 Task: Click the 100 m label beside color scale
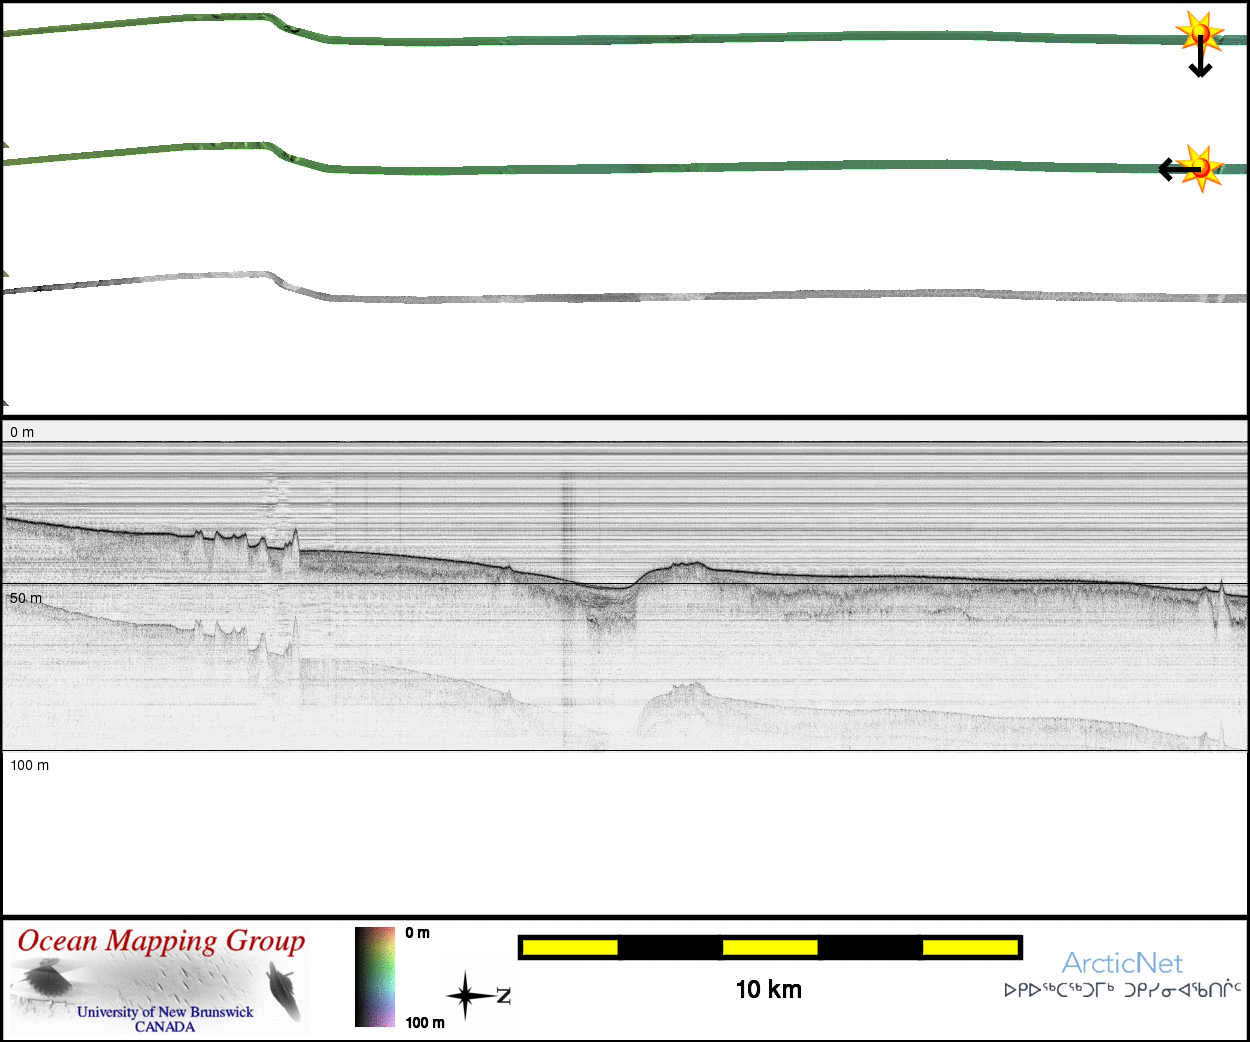pos(425,1022)
